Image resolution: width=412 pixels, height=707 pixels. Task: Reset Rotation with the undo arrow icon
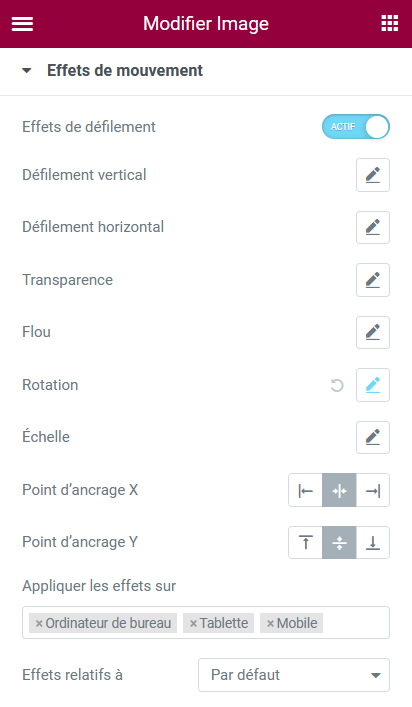click(337, 386)
